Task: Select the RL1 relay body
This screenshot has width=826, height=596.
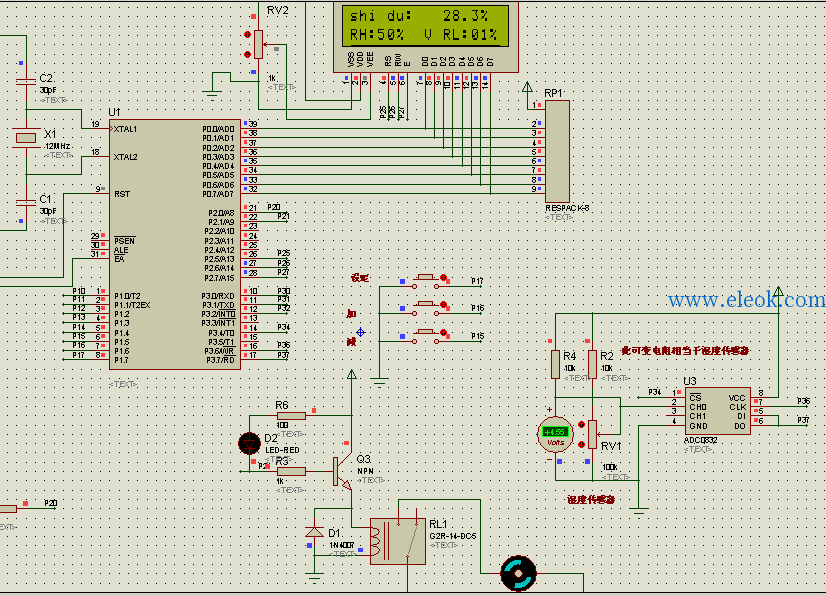Action: [398, 541]
